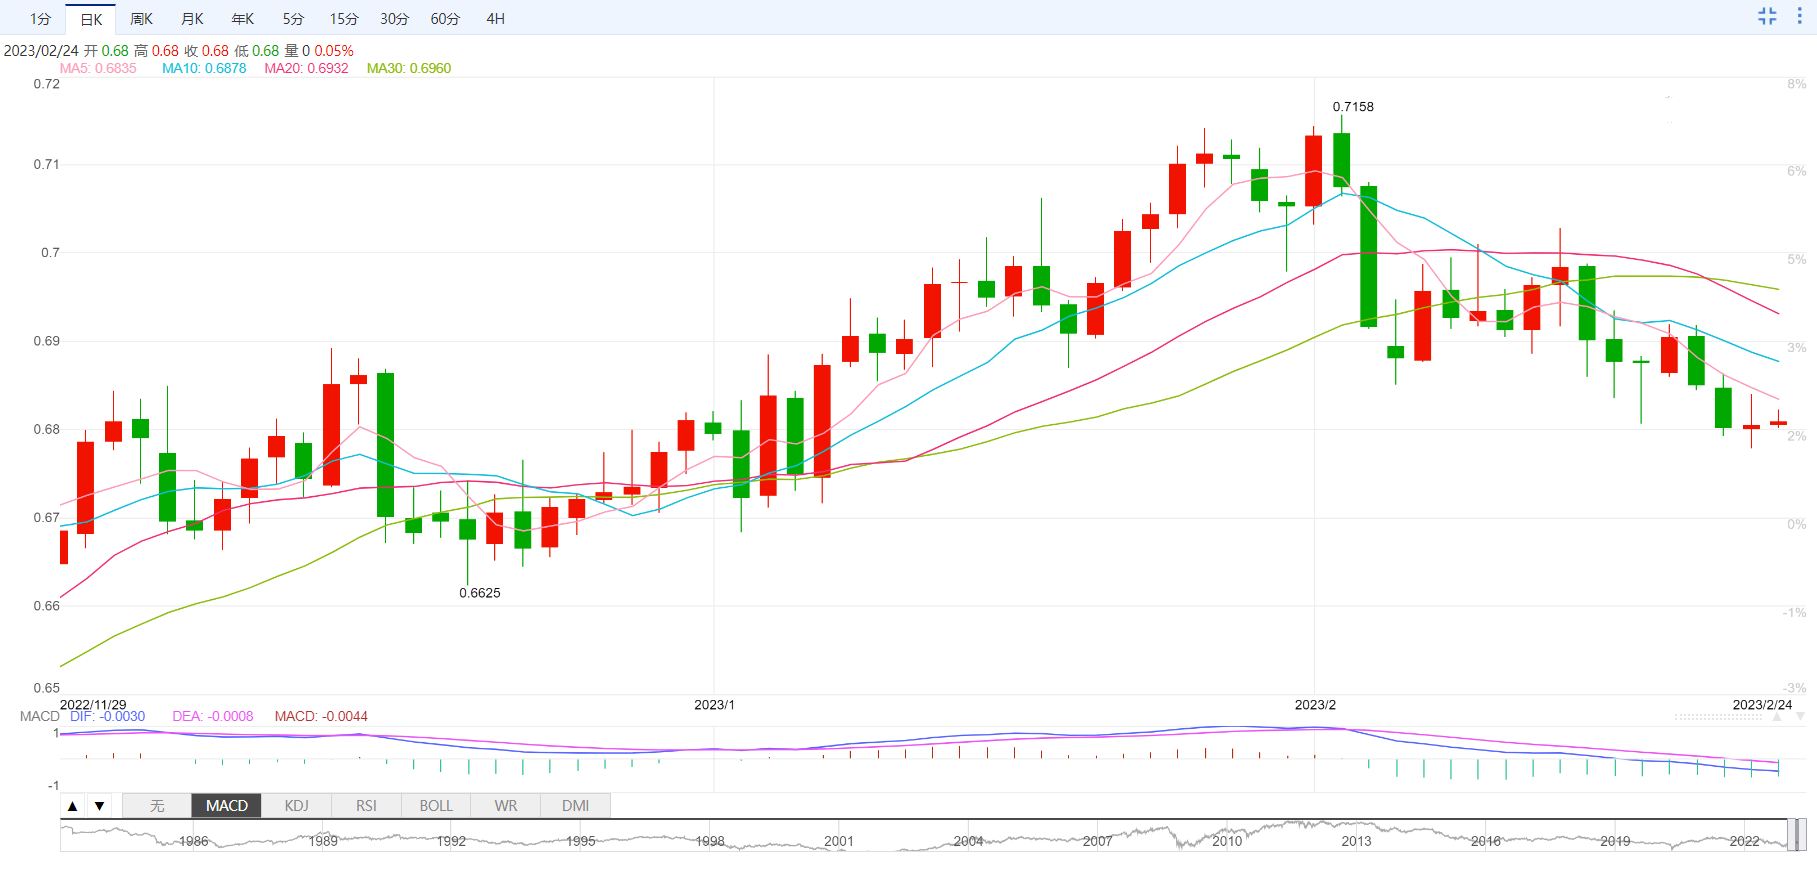
Task: Show the DMI indicator
Action: click(x=575, y=806)
